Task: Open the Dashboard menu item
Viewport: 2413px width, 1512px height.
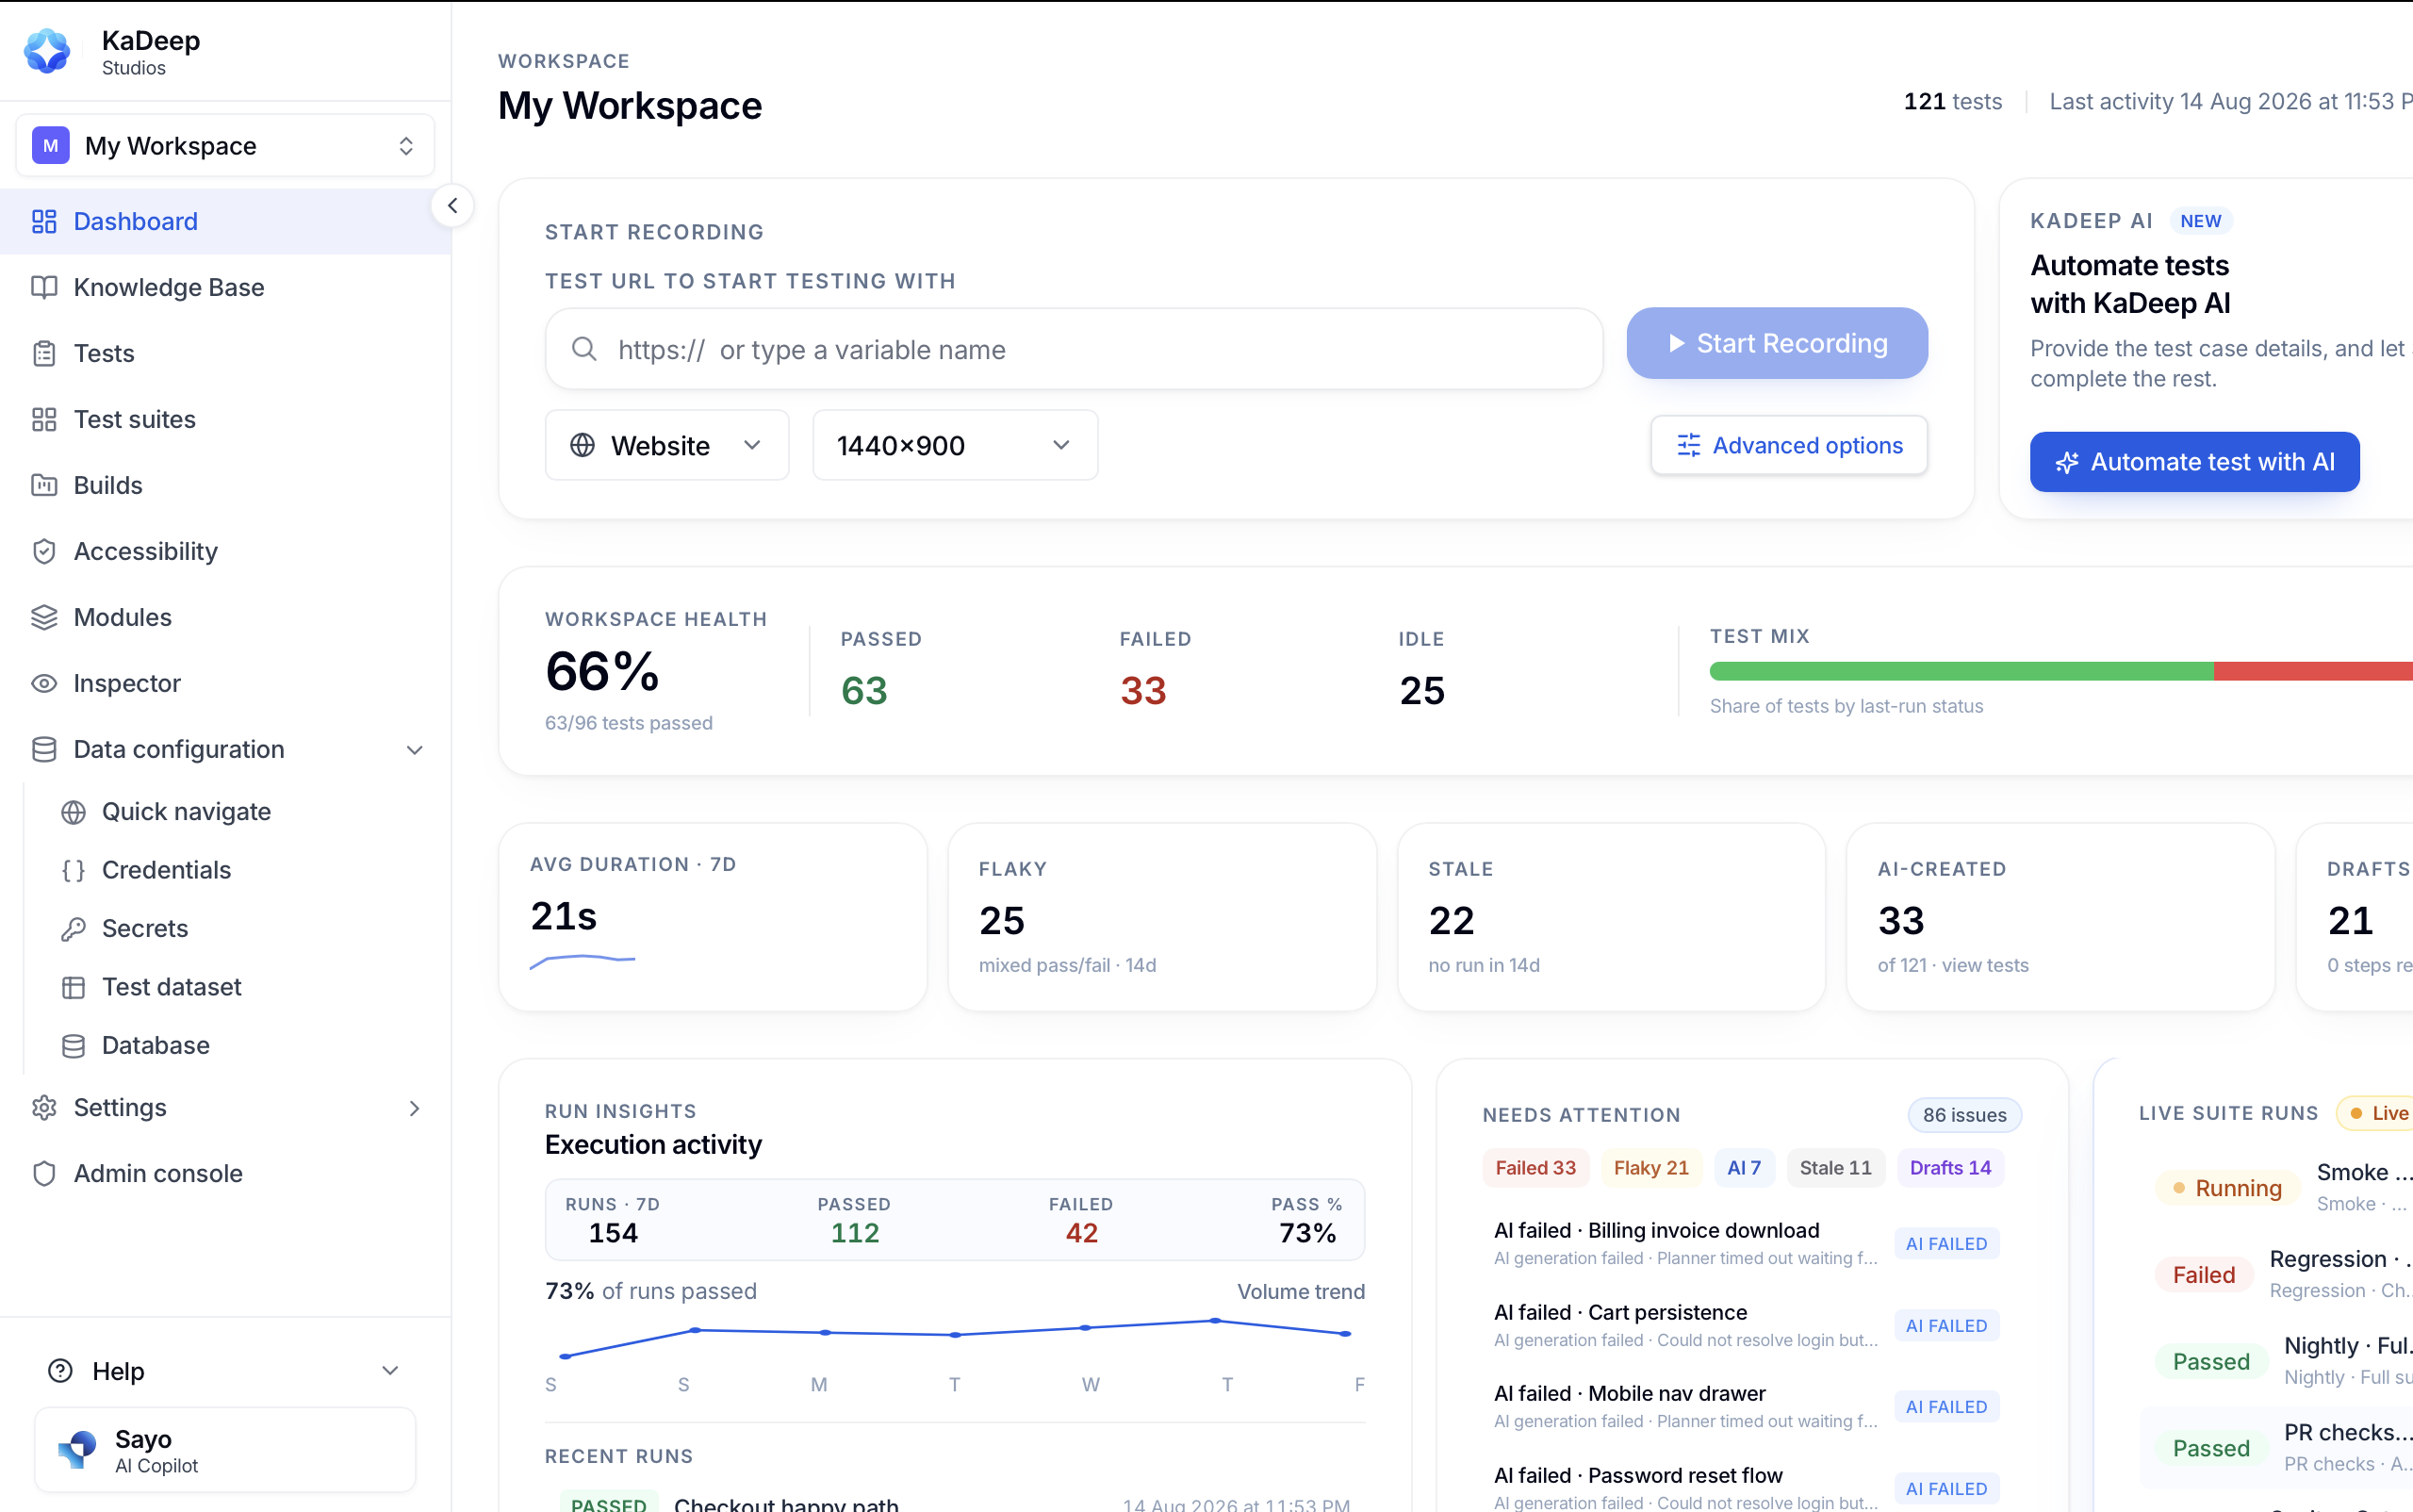Action: coord(225,221)
